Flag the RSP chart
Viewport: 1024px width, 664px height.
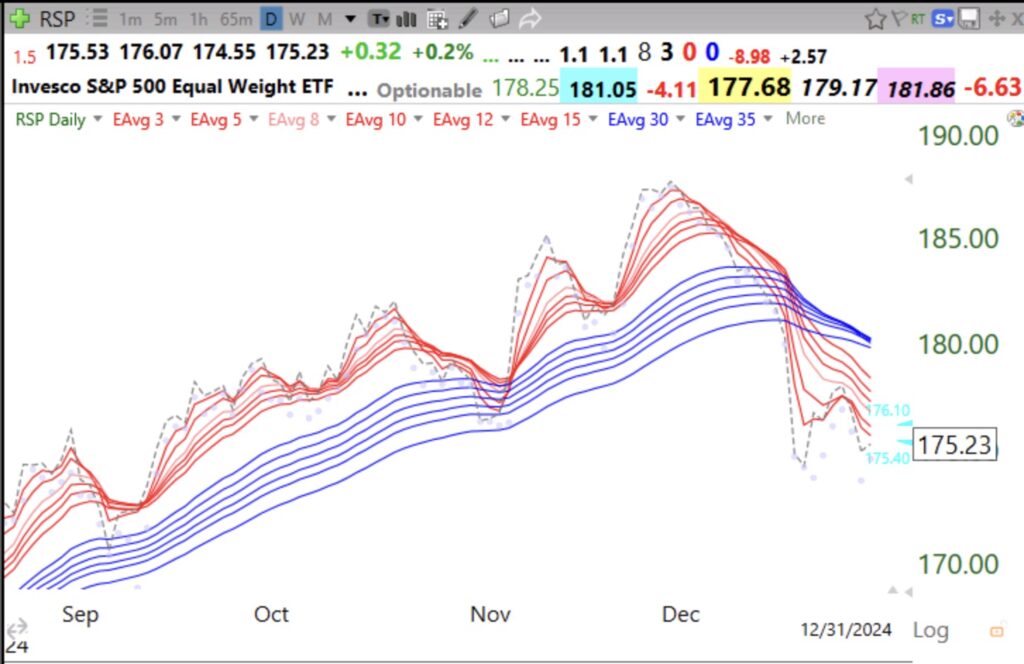pos(899,17)
